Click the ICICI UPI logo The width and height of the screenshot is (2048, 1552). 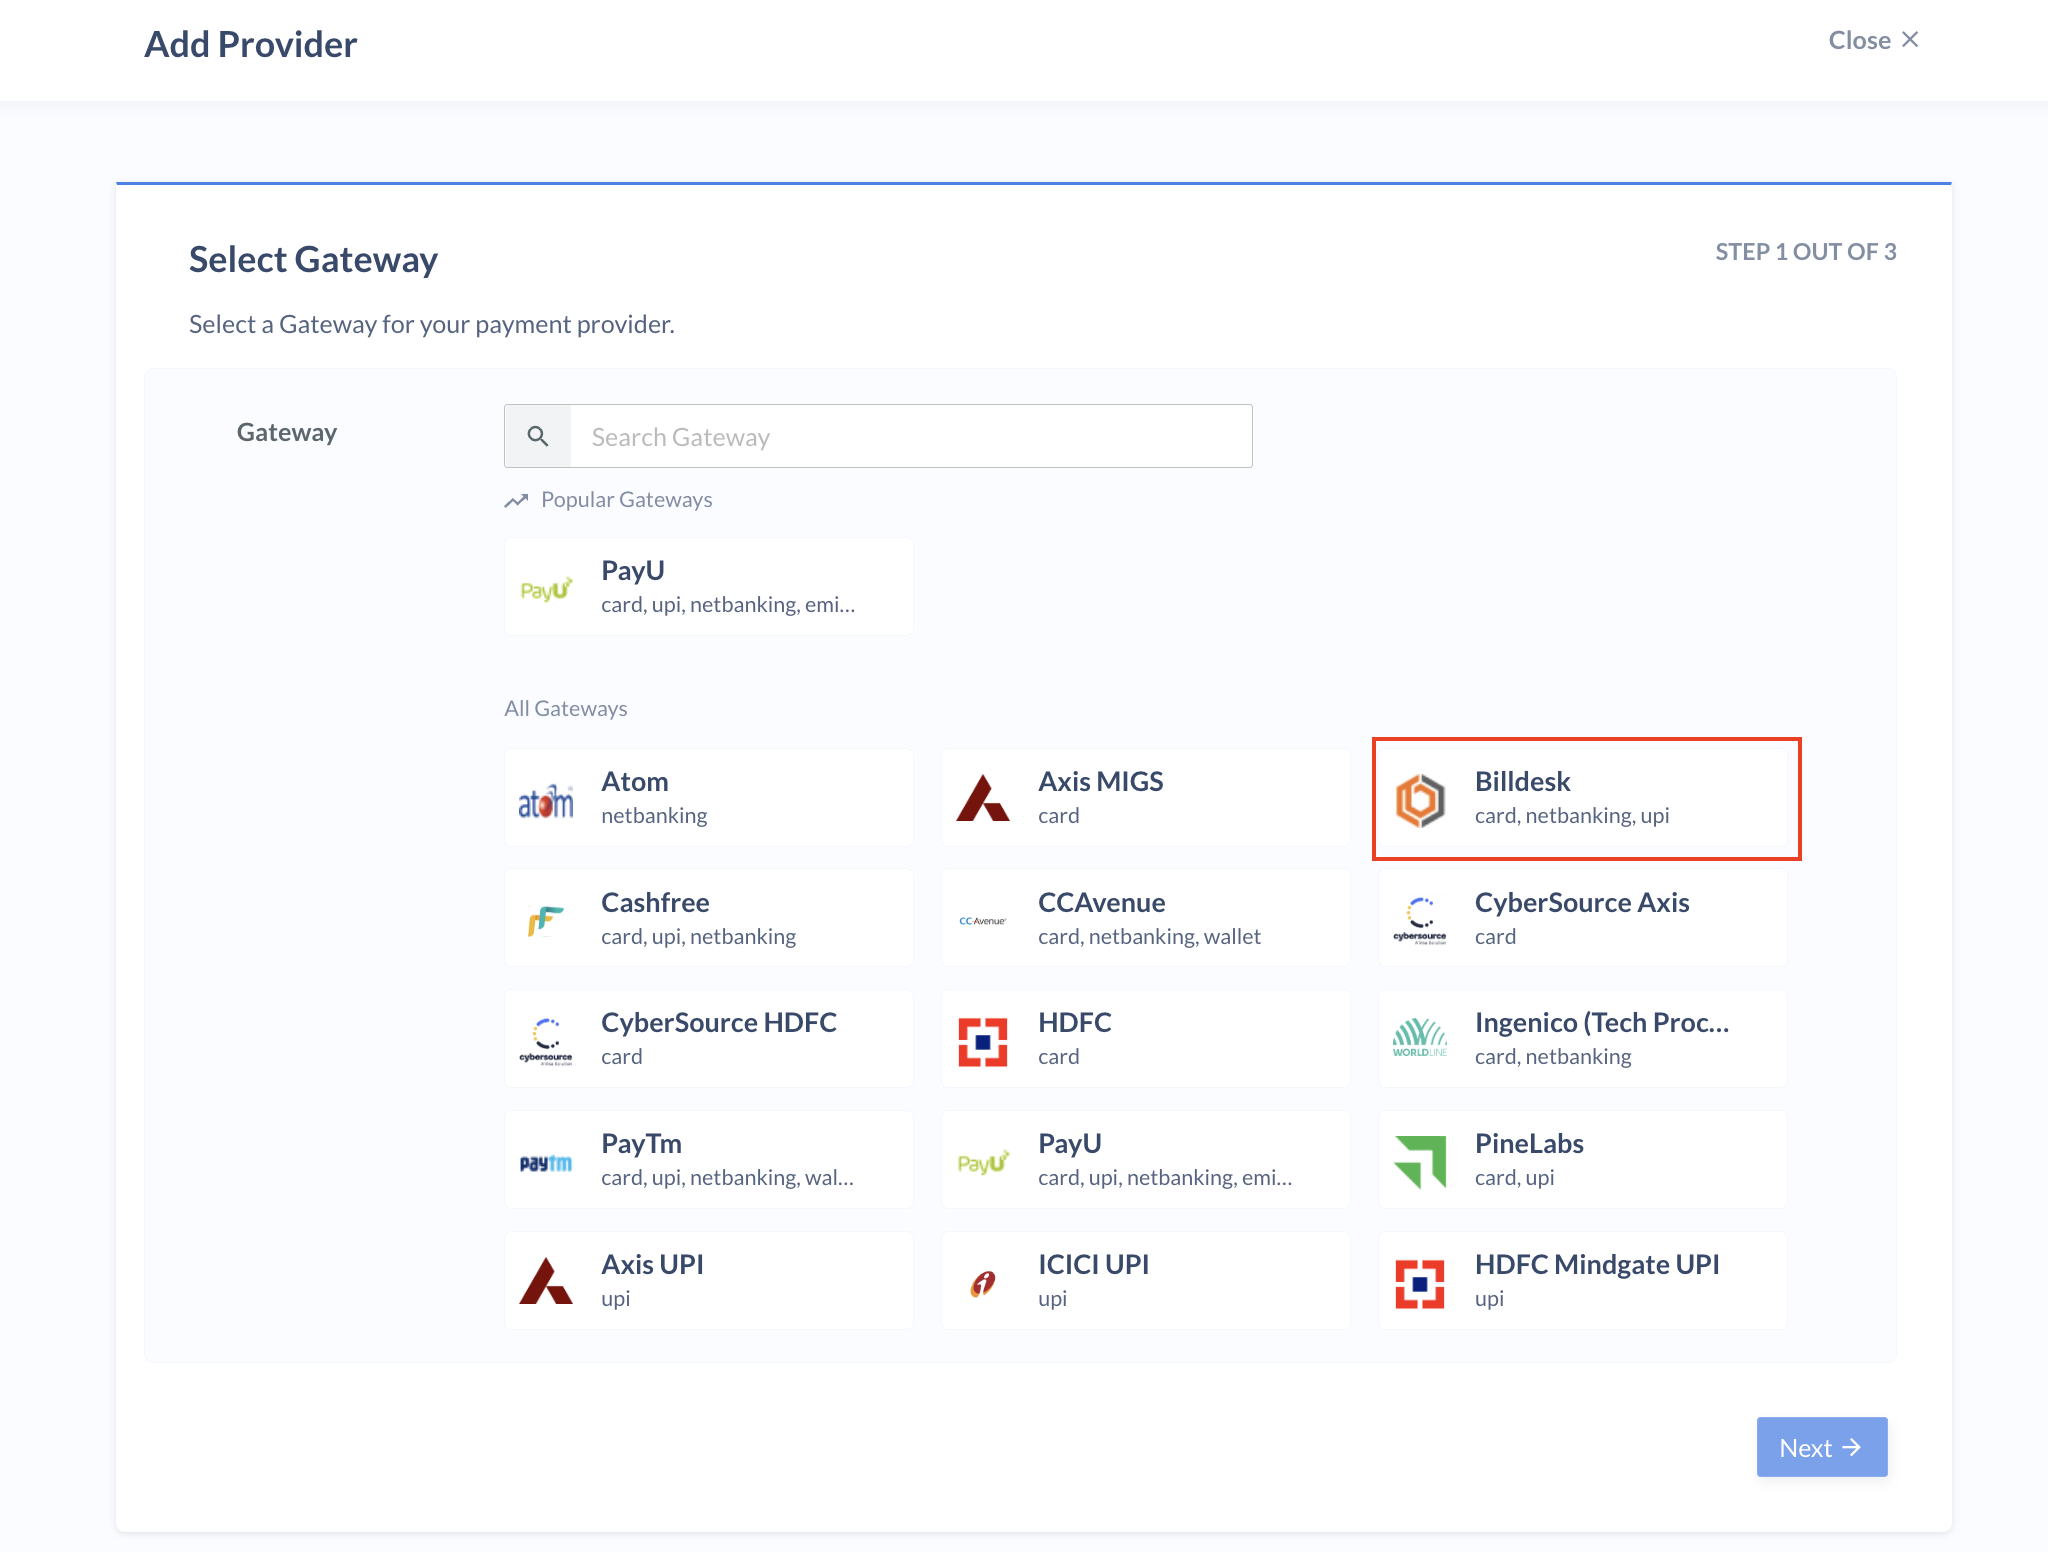point(983,1282)
